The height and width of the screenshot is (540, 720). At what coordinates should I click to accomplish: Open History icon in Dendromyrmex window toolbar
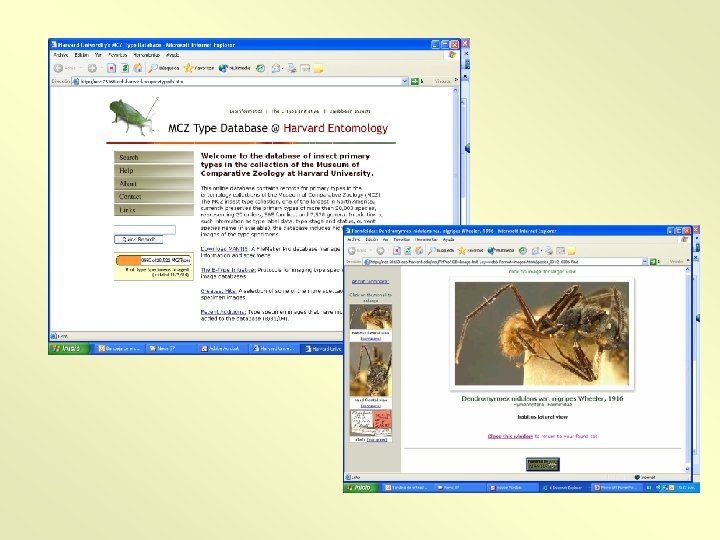click(523, 251)
